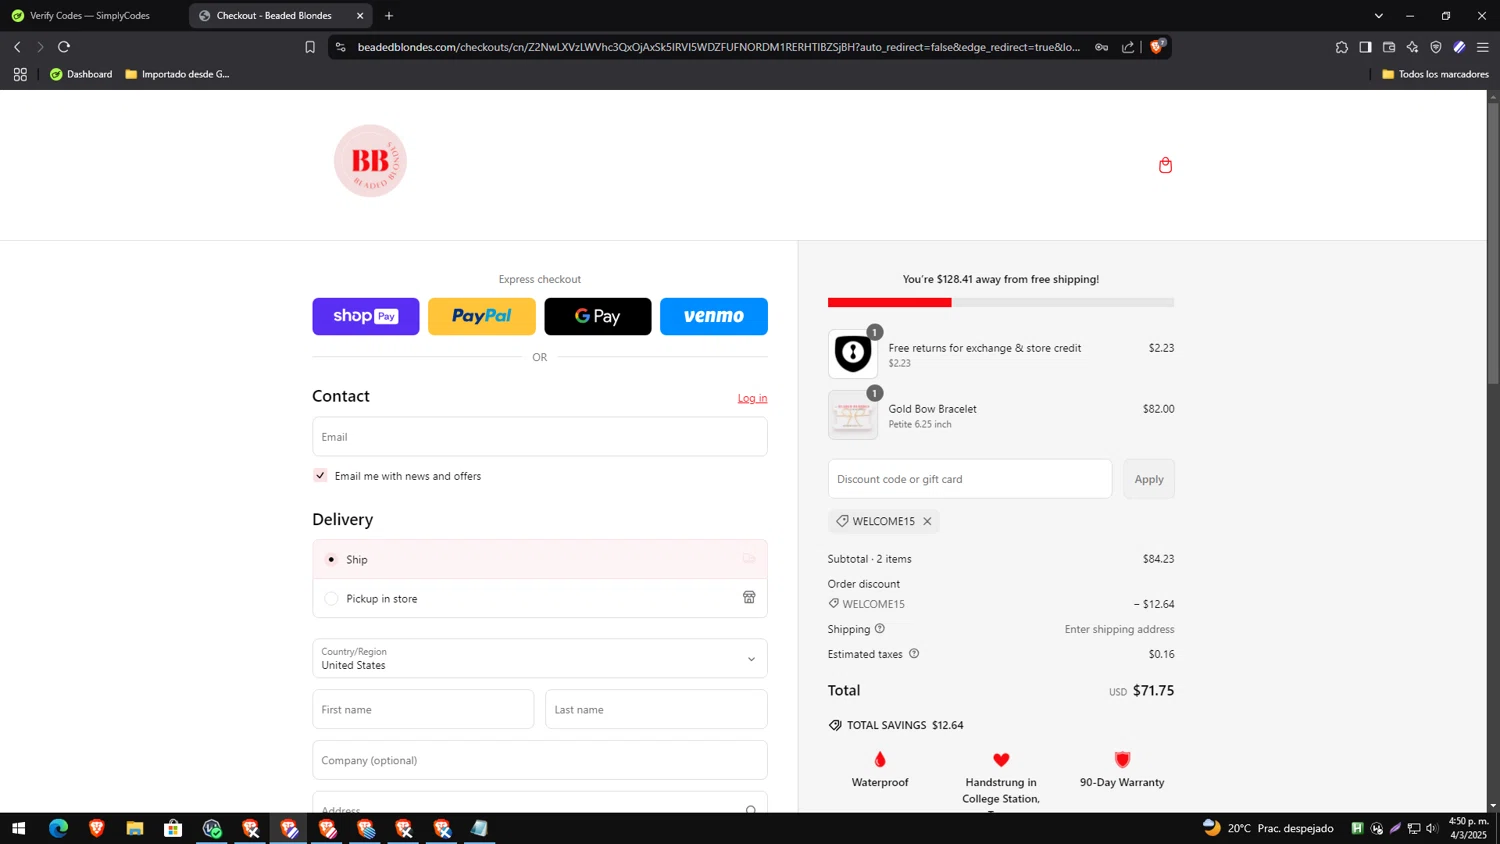
Task: Focus the Discount code or gift card field
Action: [x=970, y=479]
